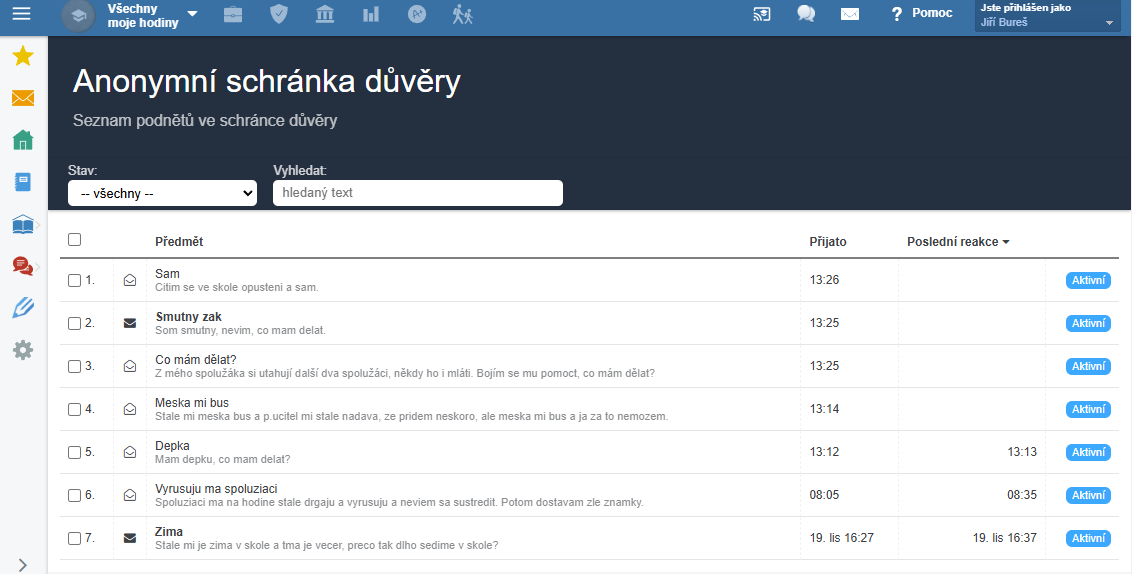This screenshot has height=574, width=1132.
Task: Click opened envelope icon in Co mám dělat? row
Action: coord(130,366)
